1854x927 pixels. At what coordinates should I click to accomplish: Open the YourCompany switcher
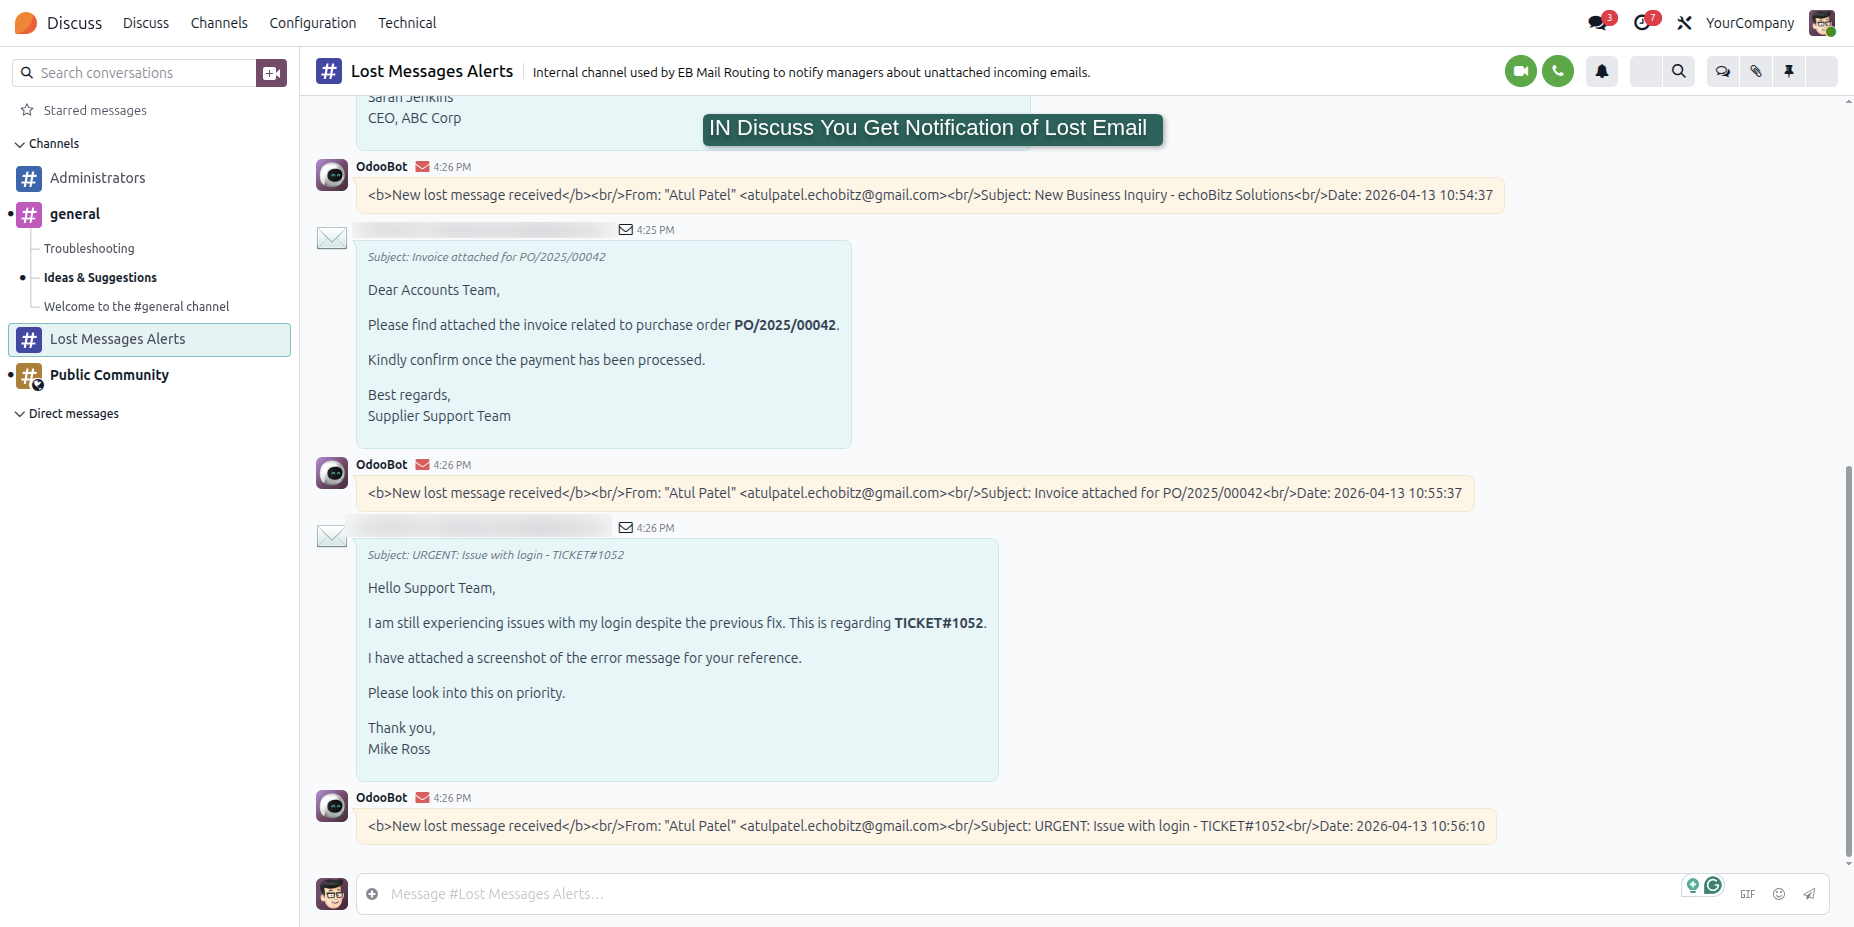click(x=1750, y=23)
